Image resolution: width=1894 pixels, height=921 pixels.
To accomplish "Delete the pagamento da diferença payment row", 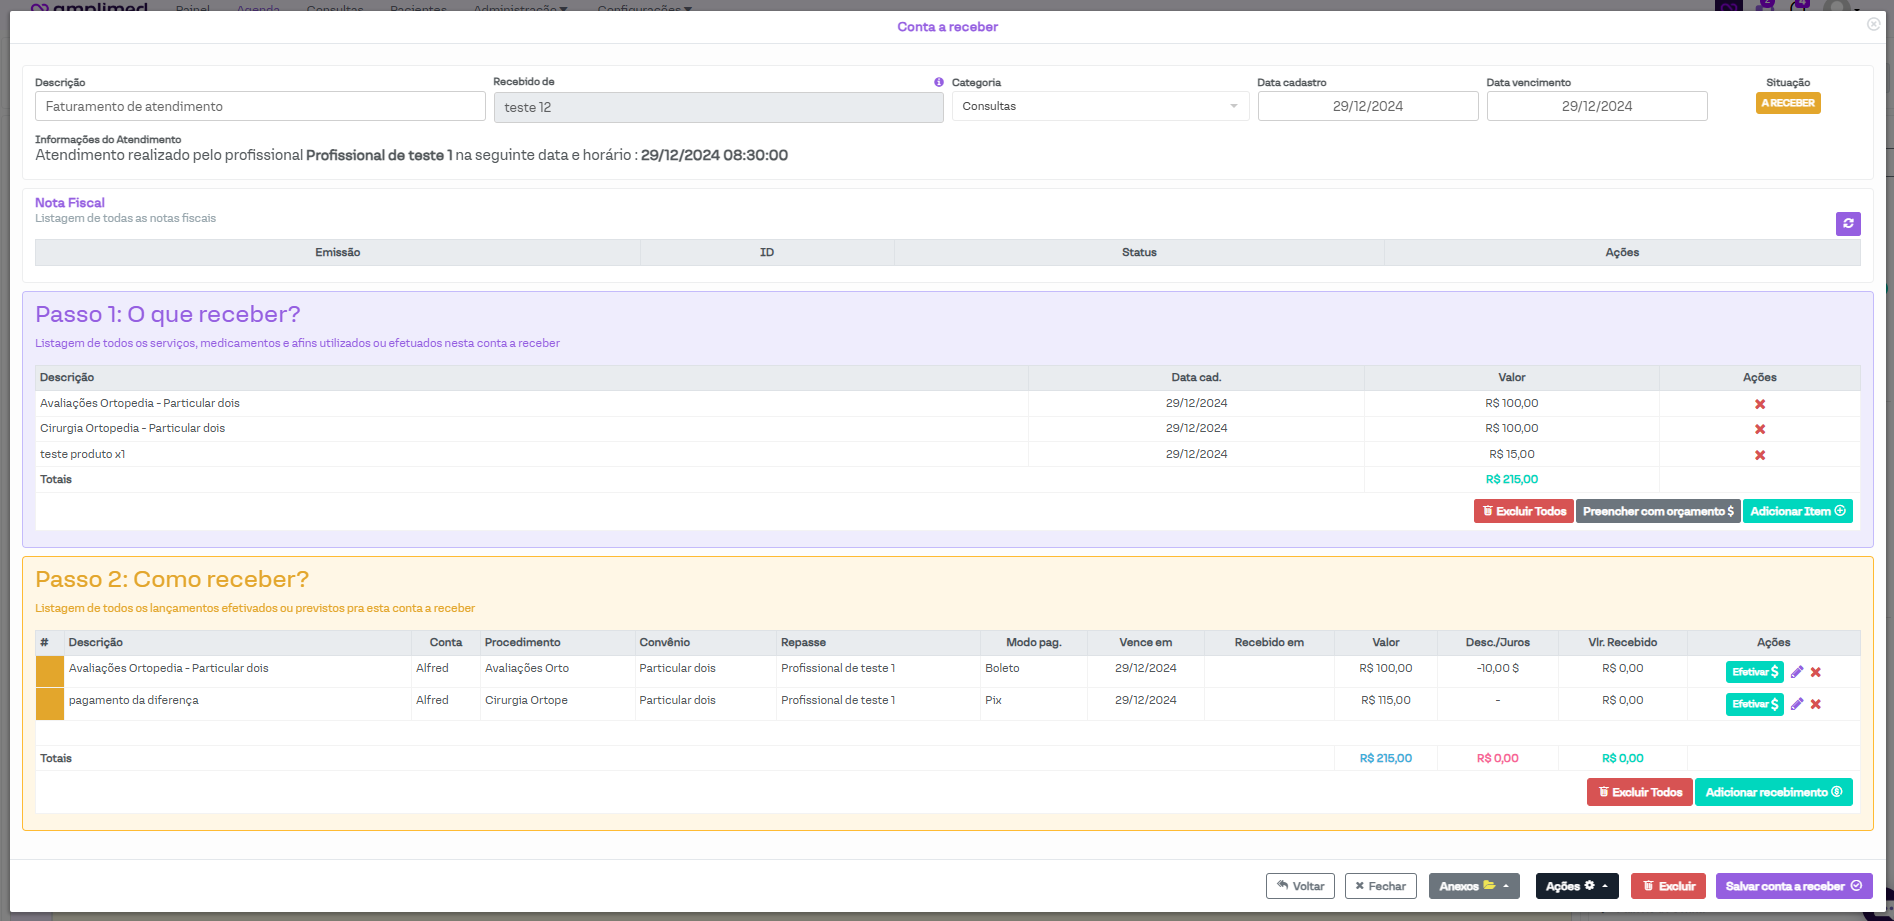I will (x=1815, y=704).
